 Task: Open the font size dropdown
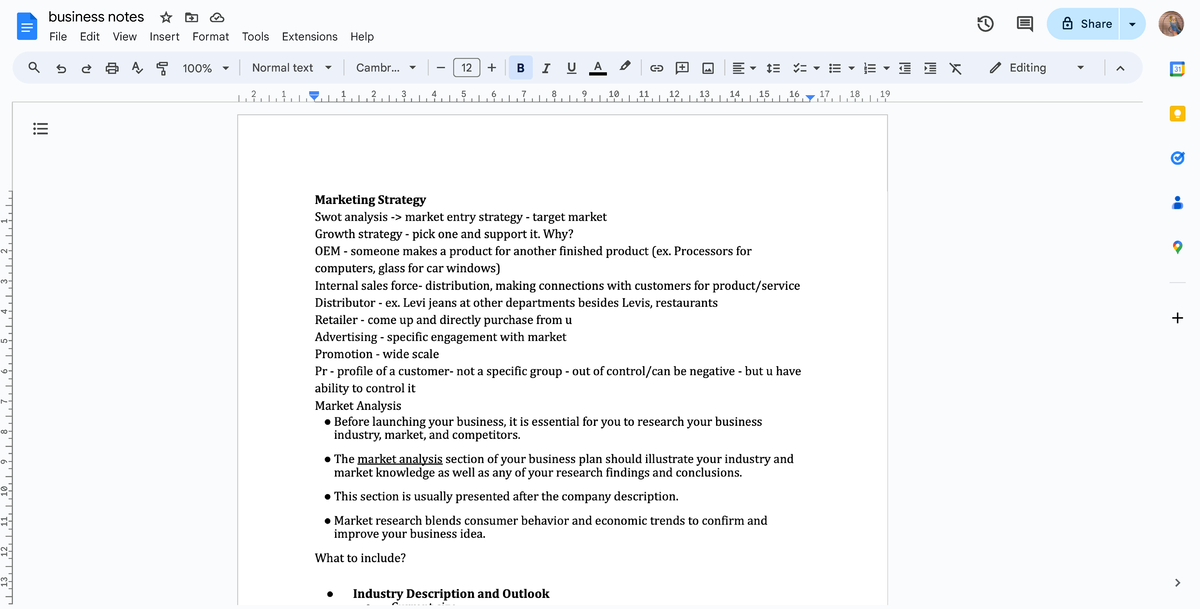click(x=465, y=67)
